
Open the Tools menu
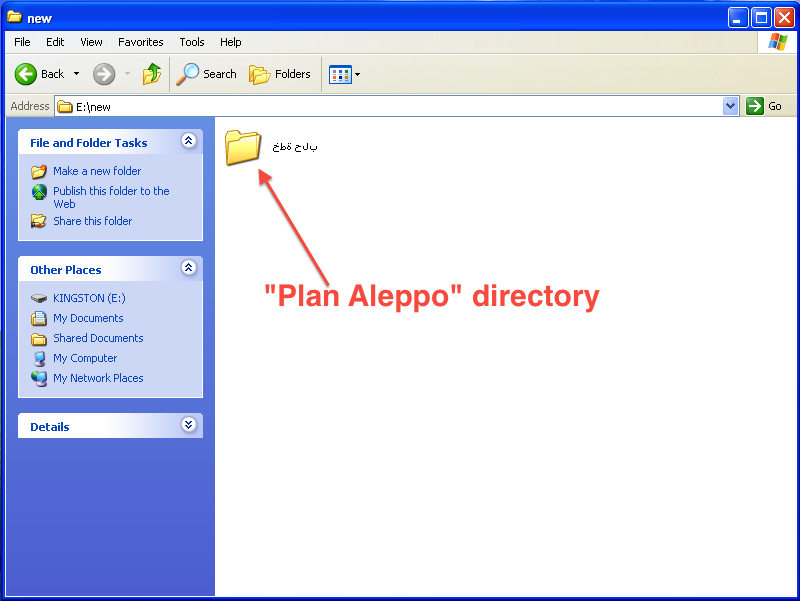(192, 42)
